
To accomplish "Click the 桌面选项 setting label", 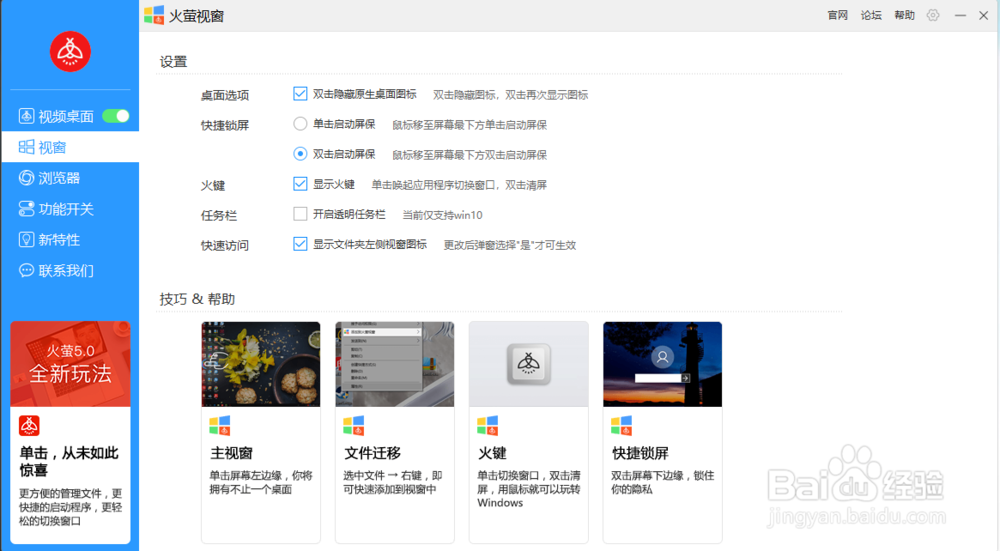I will click(x=224, y=95).
